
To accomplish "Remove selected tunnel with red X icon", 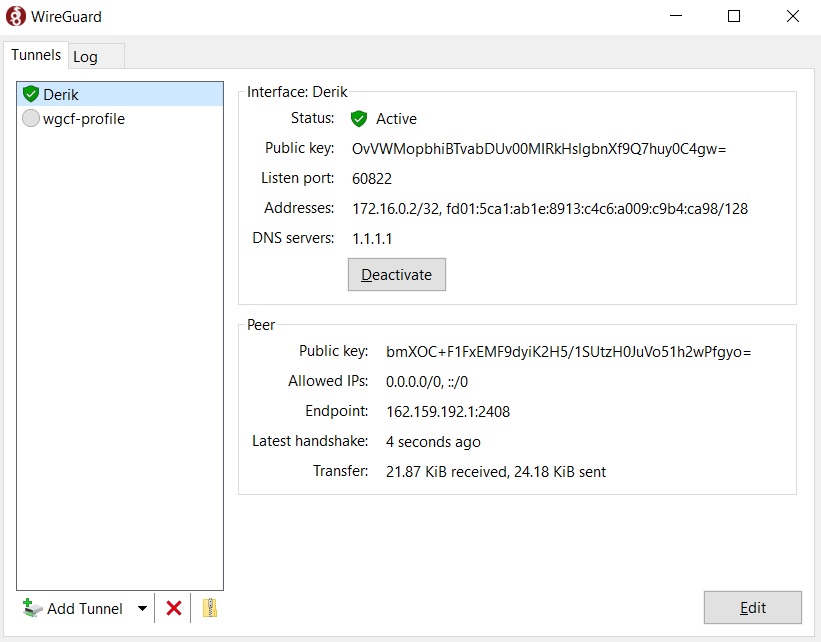I will pos(174,608).
